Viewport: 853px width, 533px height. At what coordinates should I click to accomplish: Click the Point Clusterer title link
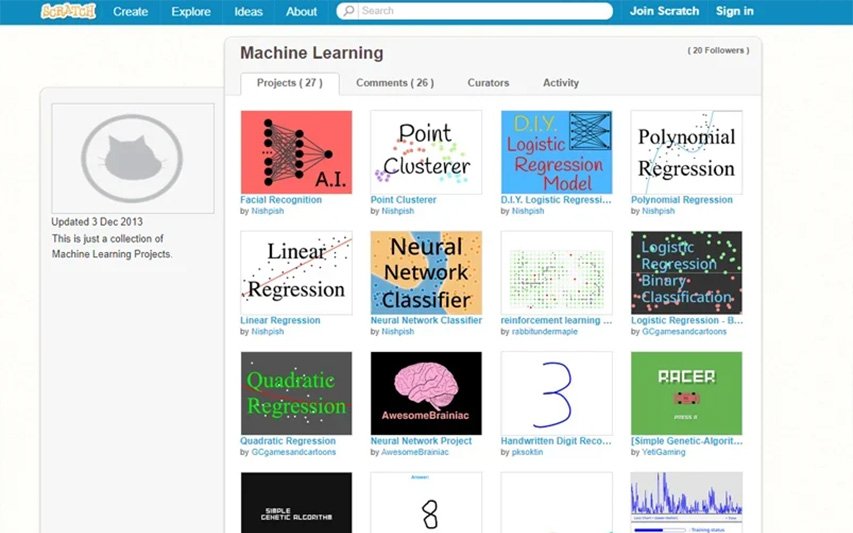[403, 200]
